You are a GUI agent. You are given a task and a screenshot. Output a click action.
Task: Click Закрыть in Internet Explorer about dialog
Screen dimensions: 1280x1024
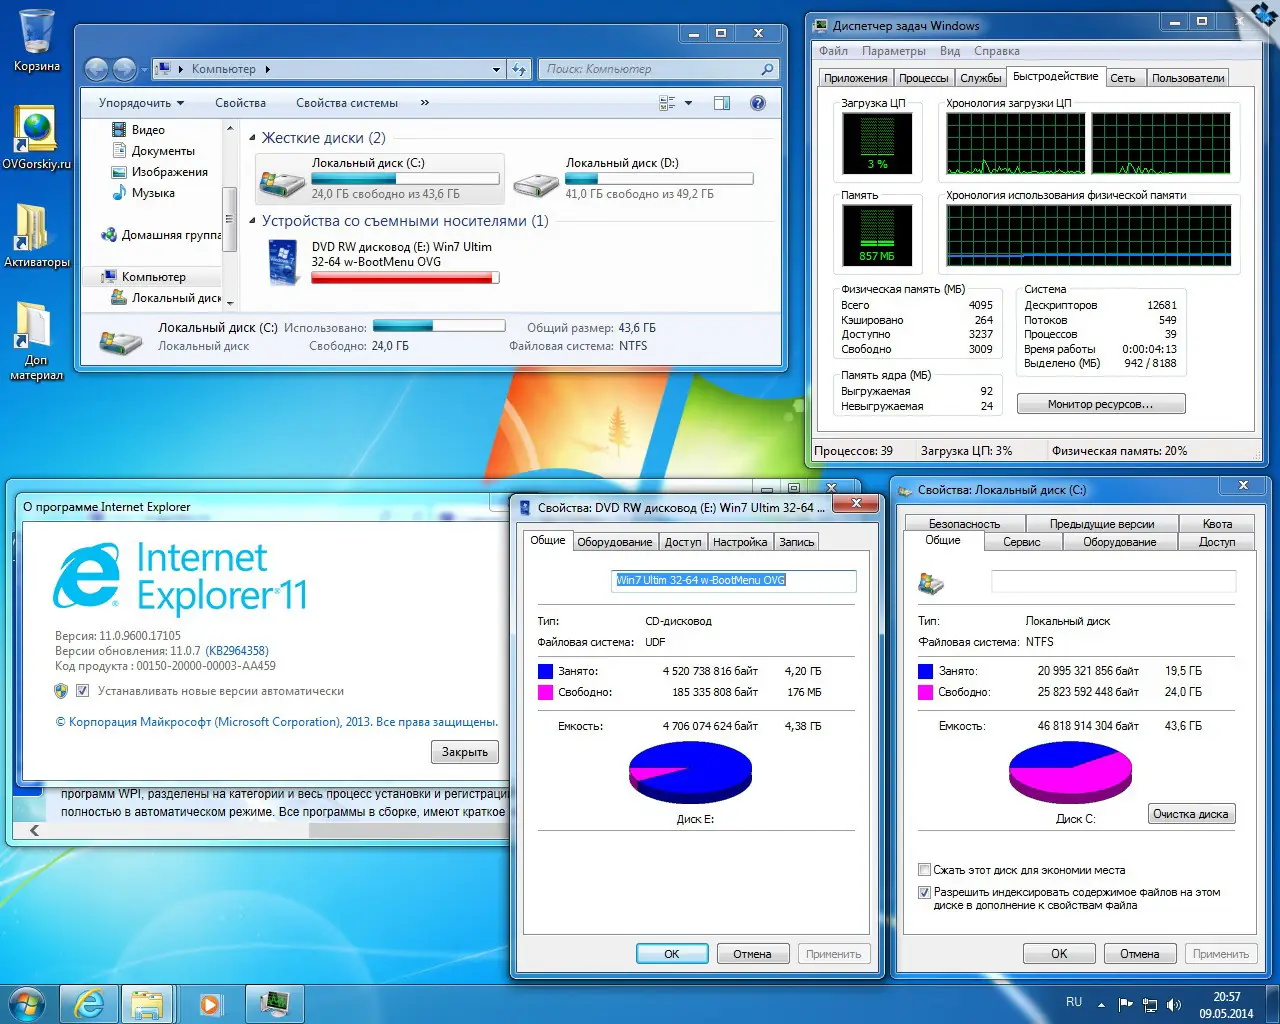click(x=465, y=752)
